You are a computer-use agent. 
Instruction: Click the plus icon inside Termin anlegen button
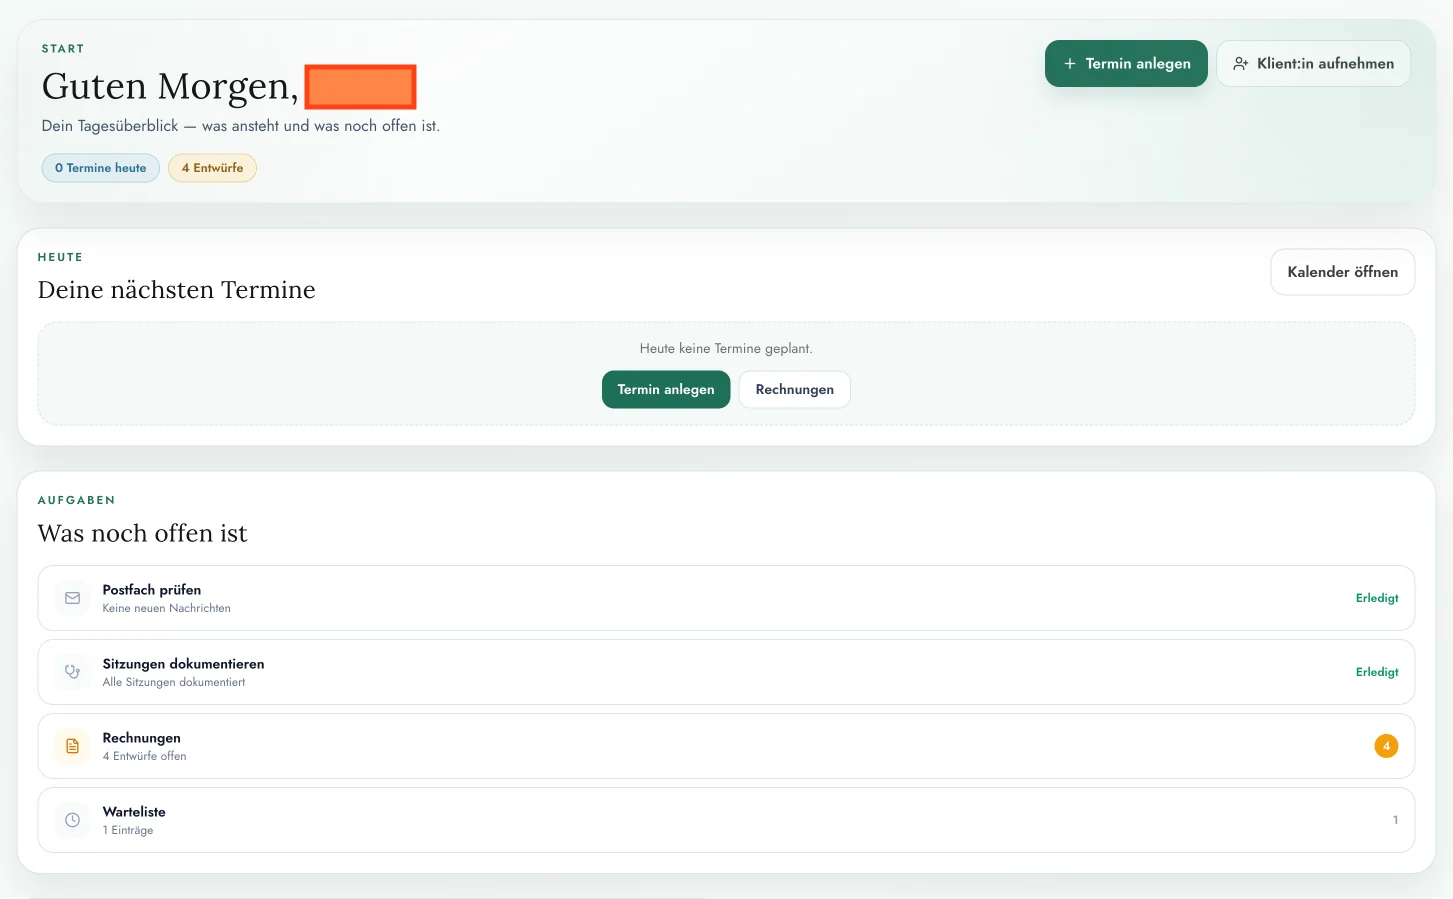tap(1070, 62)
